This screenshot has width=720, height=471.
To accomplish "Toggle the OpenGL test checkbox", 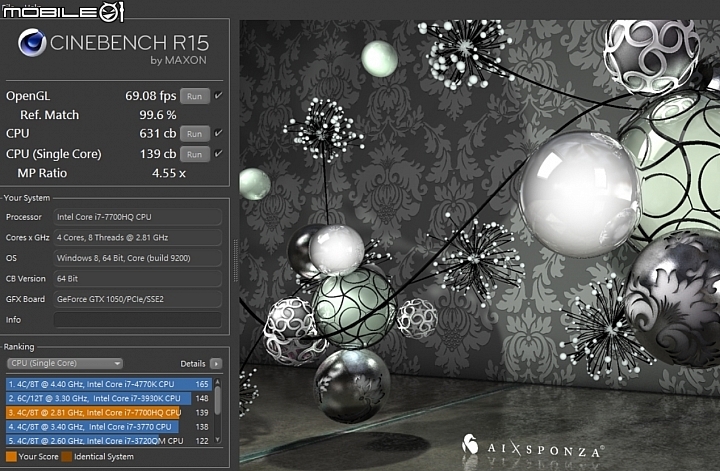I will [219, 95].
